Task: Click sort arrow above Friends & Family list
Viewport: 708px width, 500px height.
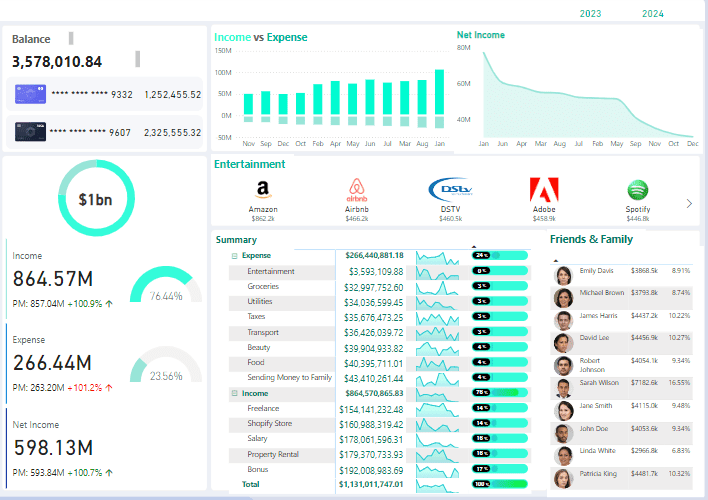Action: pos(556,261)
